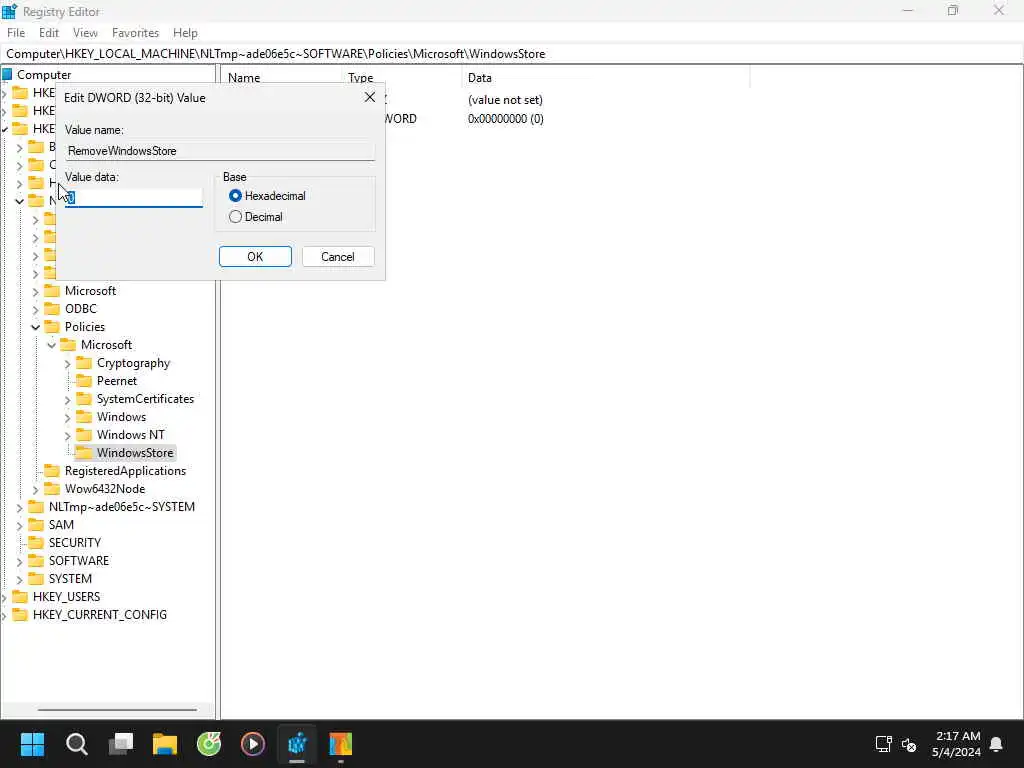Open the Help menu

point(185,33)
